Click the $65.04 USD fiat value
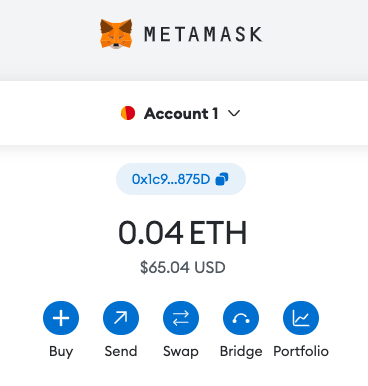 (x=183, y=267)
